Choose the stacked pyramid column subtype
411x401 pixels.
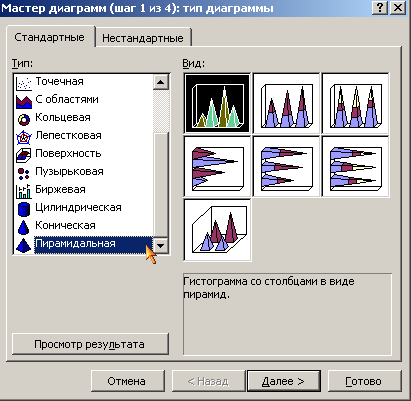[x=286, y=103]
